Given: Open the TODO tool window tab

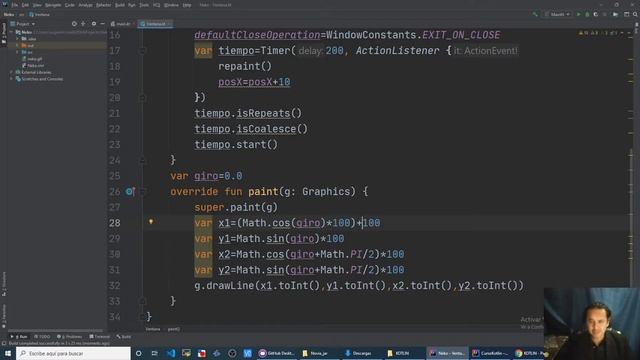Looking at the screenshot, I should (42, 337).
